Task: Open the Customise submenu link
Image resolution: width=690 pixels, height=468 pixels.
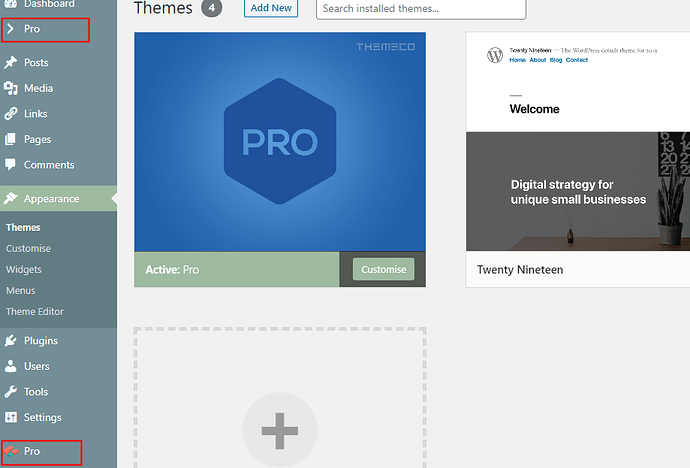Action: tap(29, 249)
